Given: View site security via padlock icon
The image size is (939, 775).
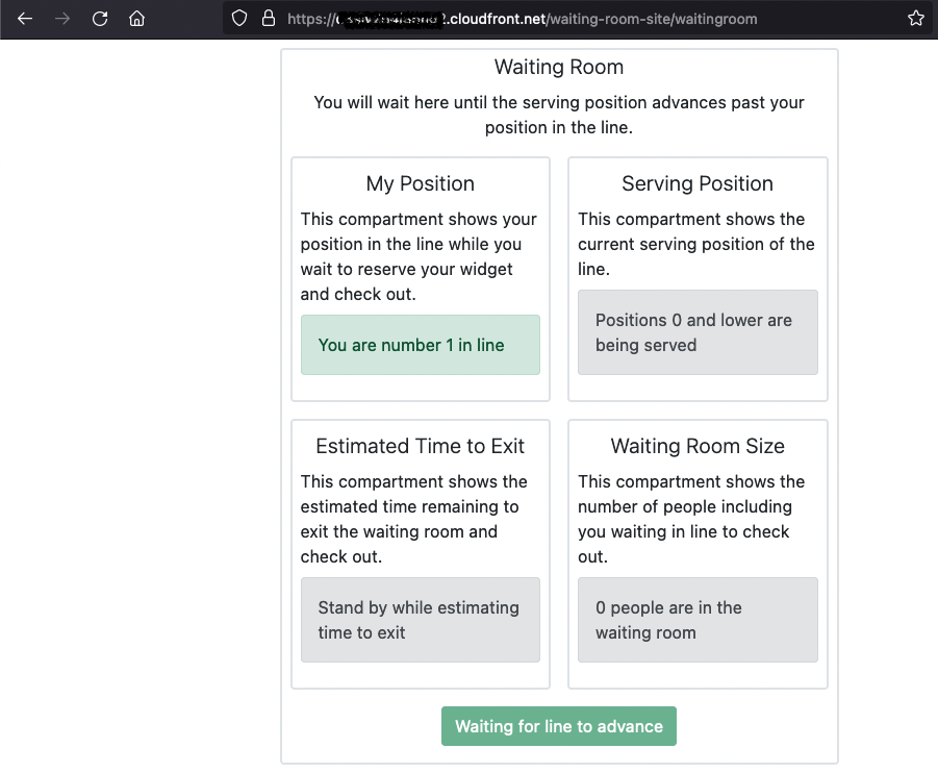Looking at the screenshot, I should 268,19.
